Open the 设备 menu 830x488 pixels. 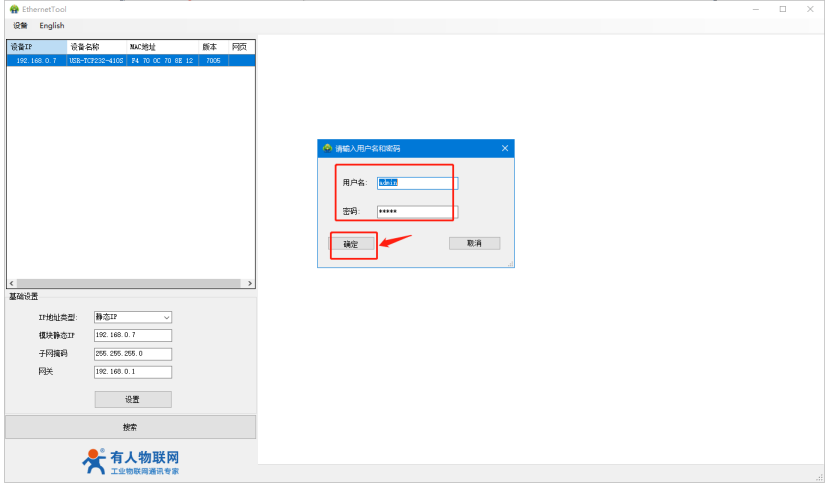pos(20,25)
